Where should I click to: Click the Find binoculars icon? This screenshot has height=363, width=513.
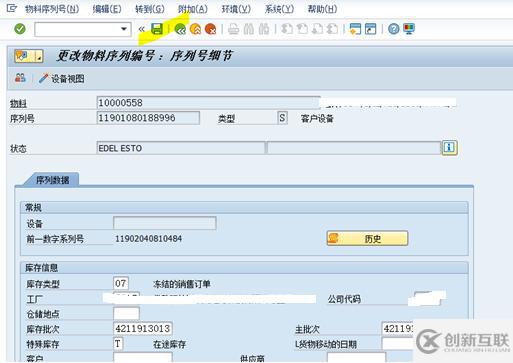click(x=249, y=29)
